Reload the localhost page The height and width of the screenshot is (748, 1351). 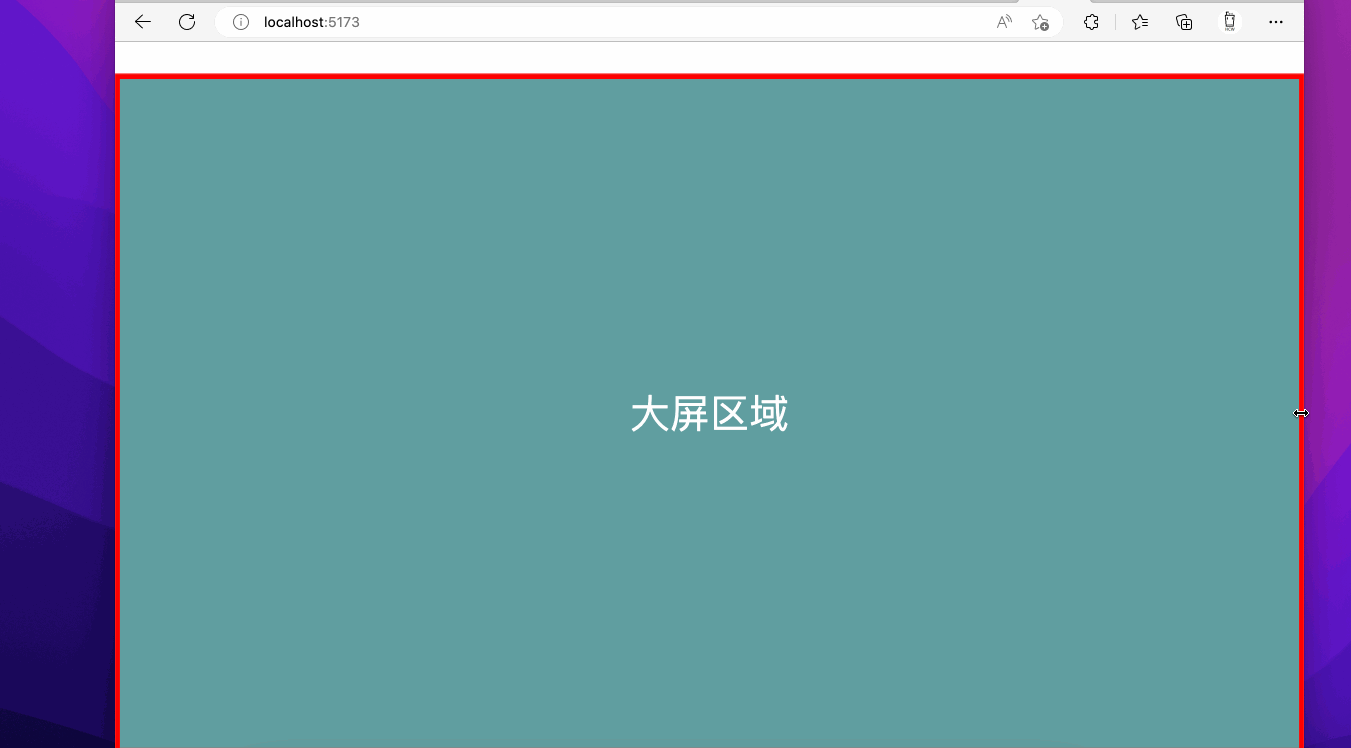pyautogui.click(x=187, y=22)
